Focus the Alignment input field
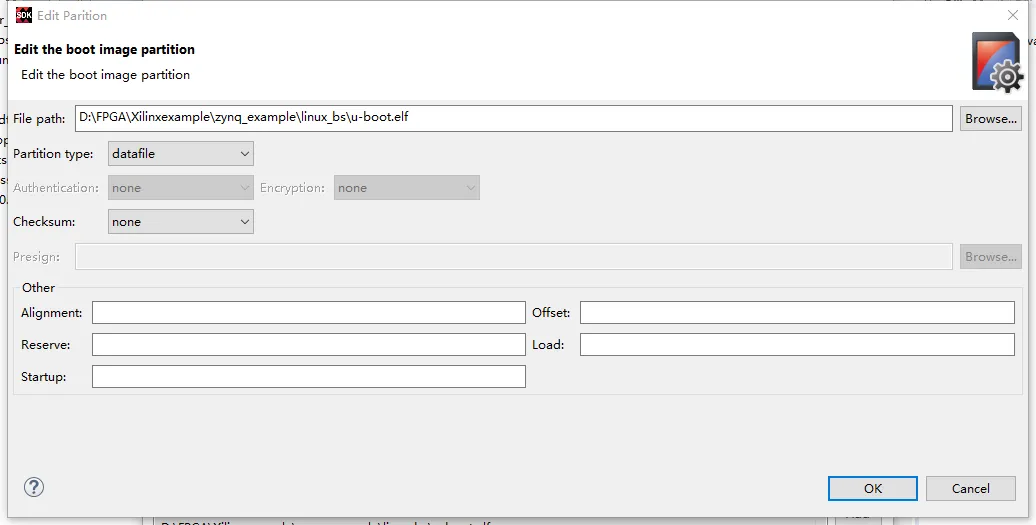The width and height of the screenshot is (1036, 525). [x=309, y=312]
